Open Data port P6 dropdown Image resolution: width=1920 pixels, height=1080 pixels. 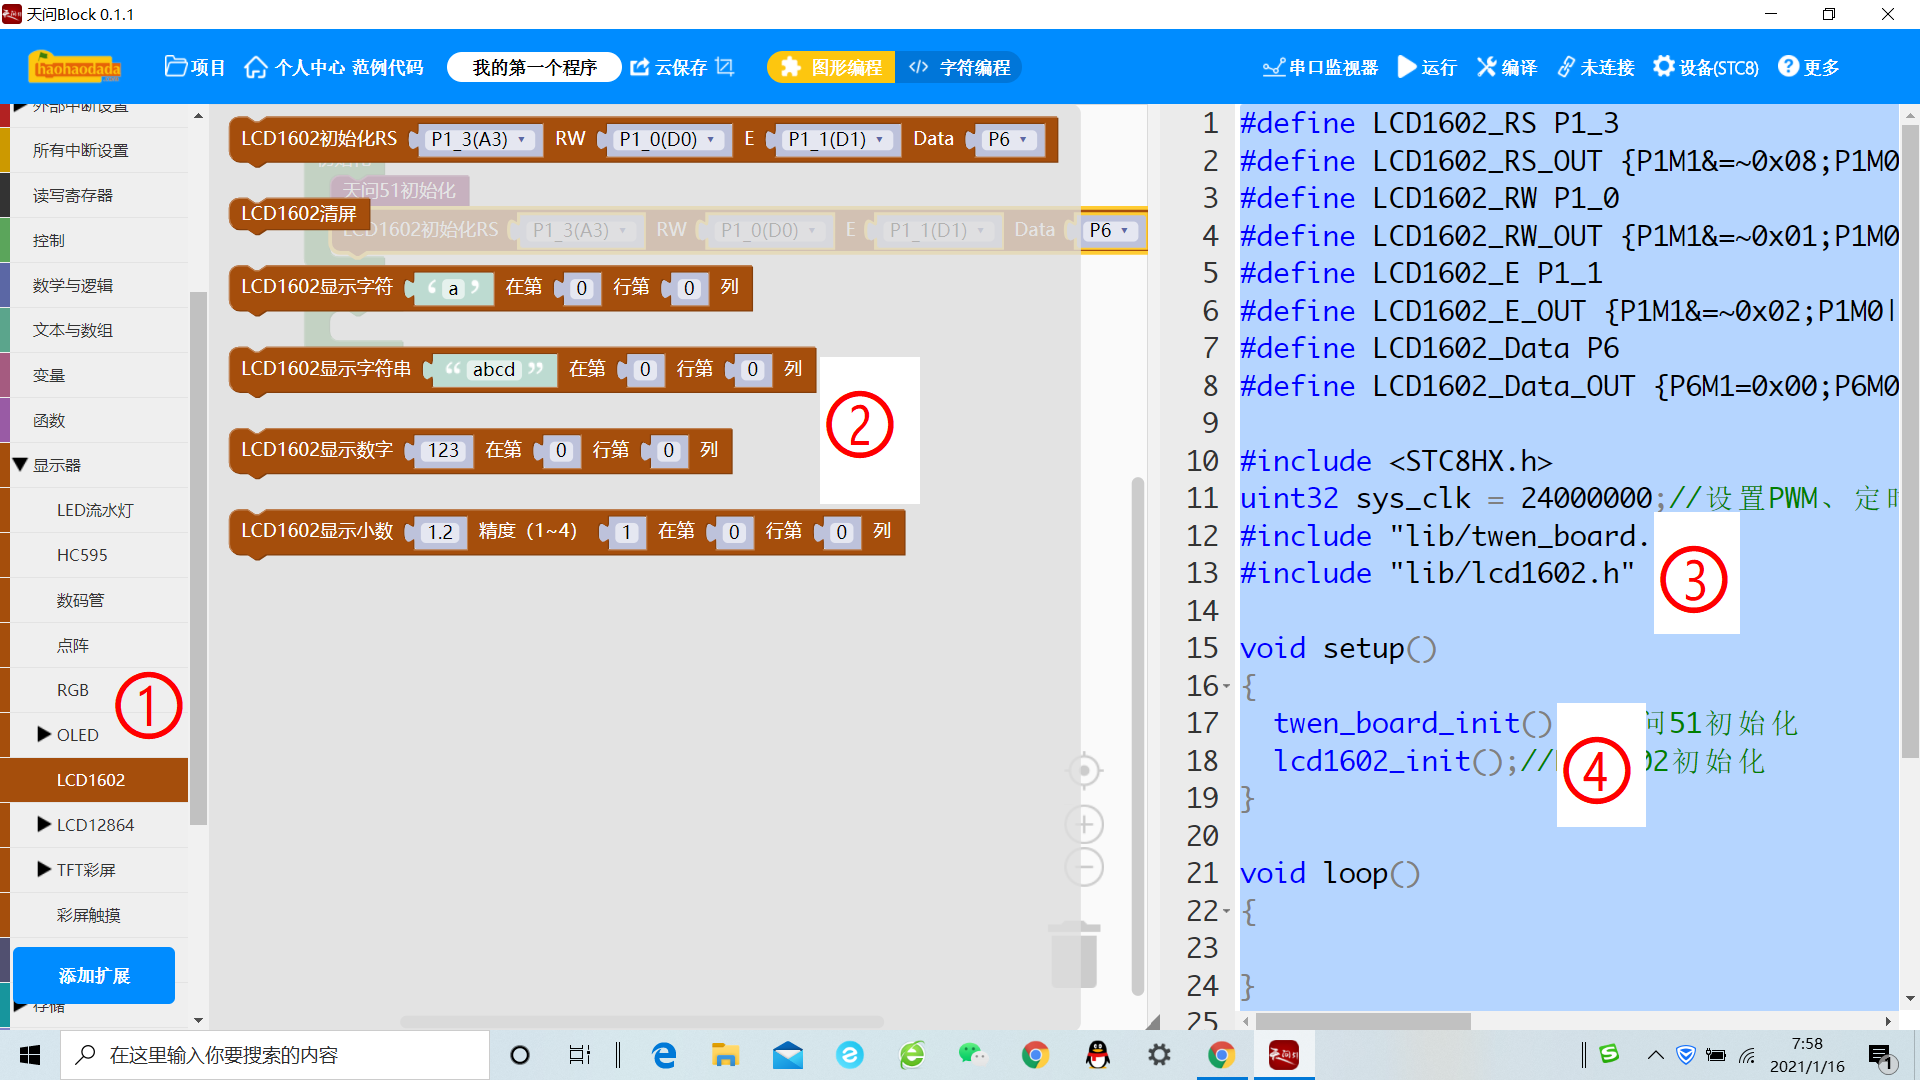[x=1008, y=140]
